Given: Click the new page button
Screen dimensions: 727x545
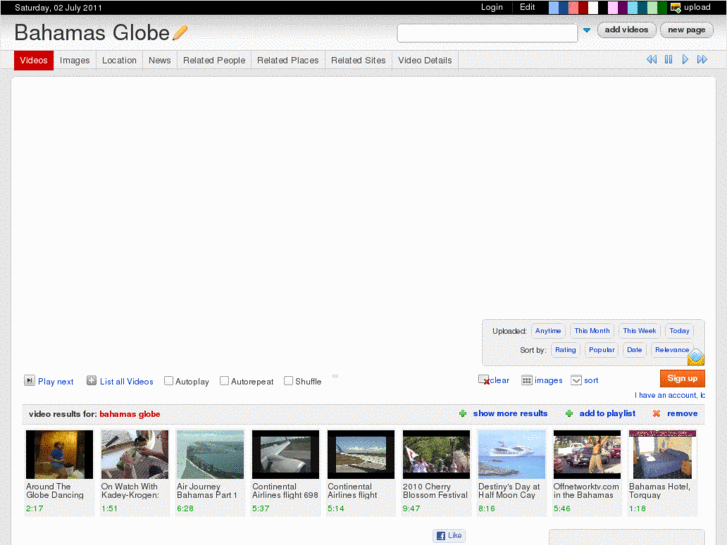Looking at the screenshot, I should tap(687, 30).
